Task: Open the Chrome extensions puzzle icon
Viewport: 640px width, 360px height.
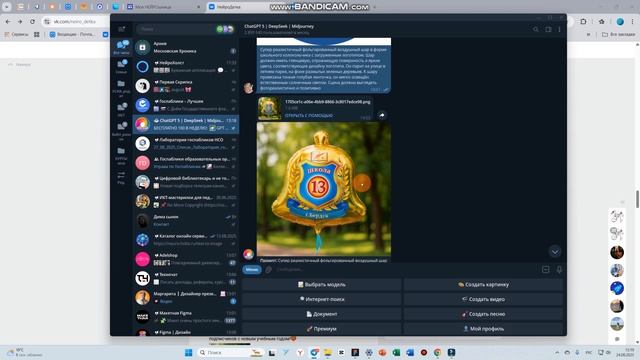Action: tap(583, 21)
